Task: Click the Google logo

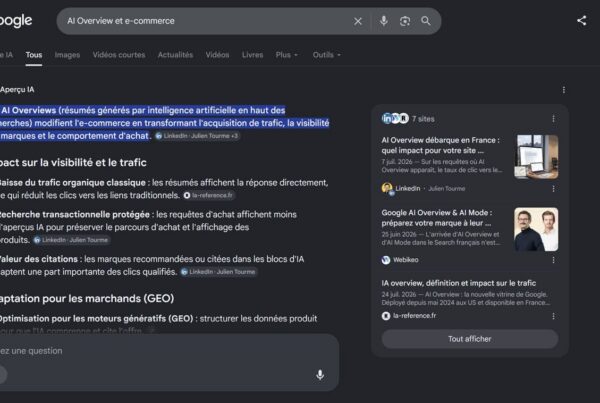Action: click(x=16, y=21)
